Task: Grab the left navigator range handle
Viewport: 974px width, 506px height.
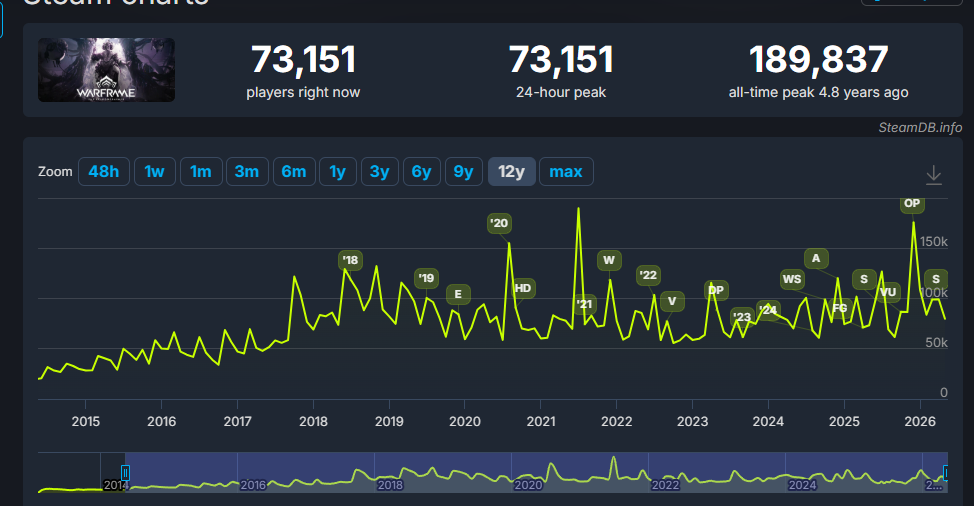Action: click(125, 473)
